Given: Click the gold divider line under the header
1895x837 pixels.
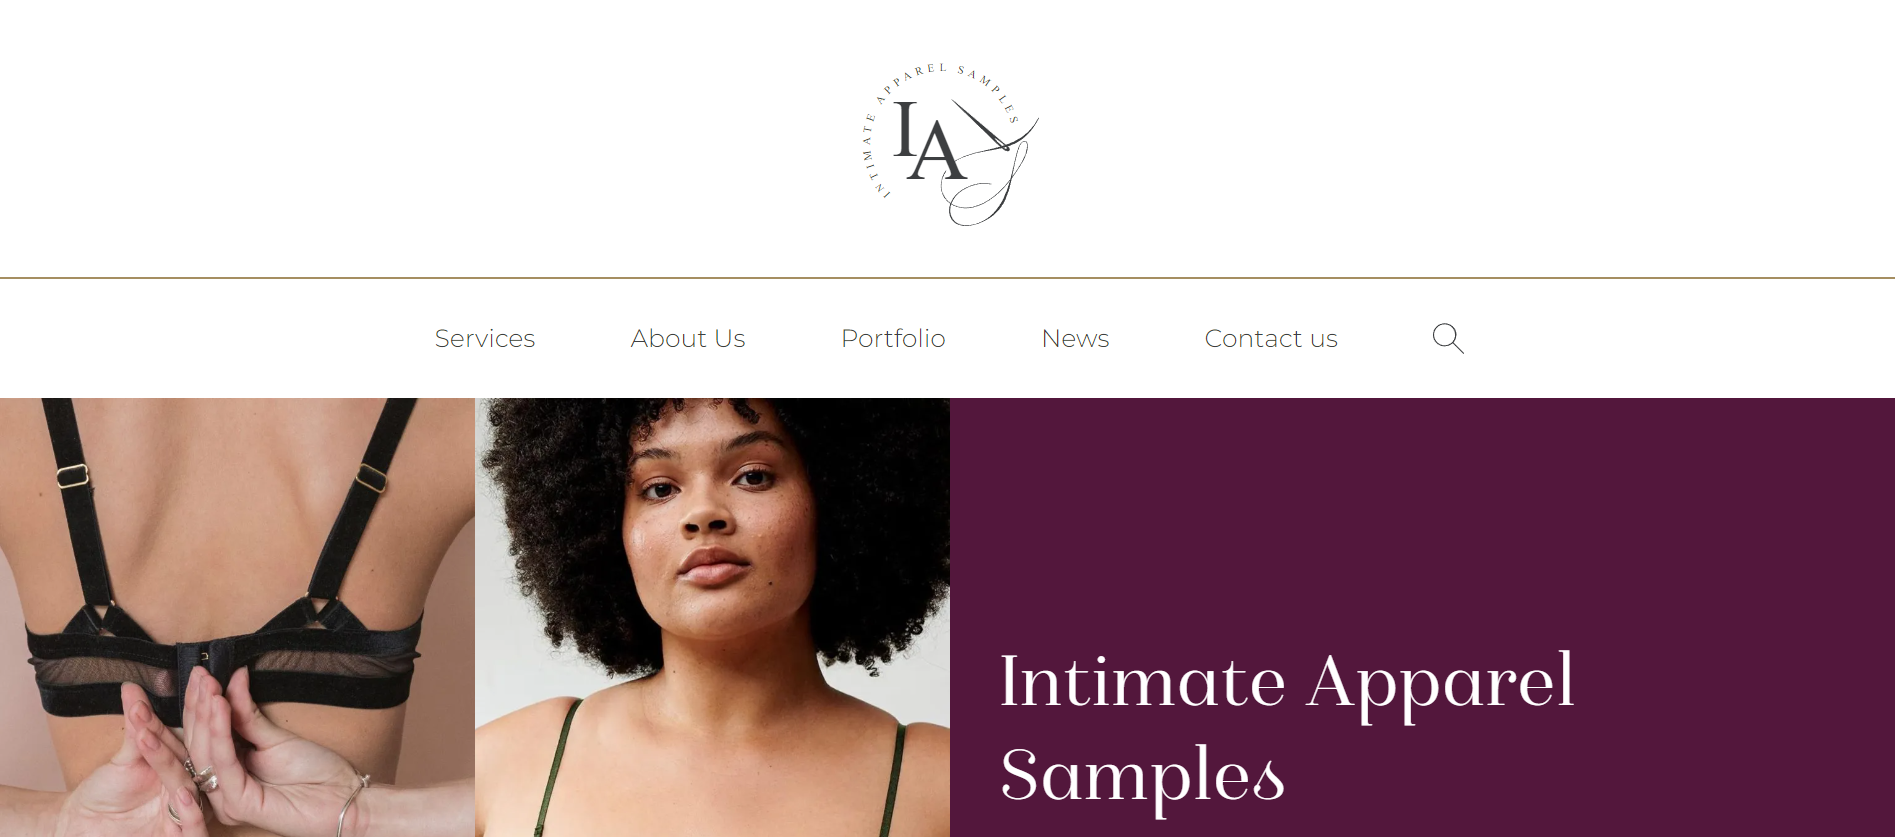Looking at the screenshot, I should [x=947, y=278].
